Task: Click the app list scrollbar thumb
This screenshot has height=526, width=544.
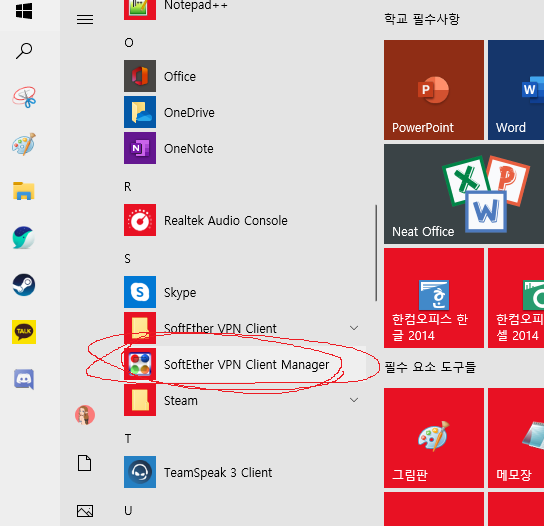Action: click(x=376, y=253)
